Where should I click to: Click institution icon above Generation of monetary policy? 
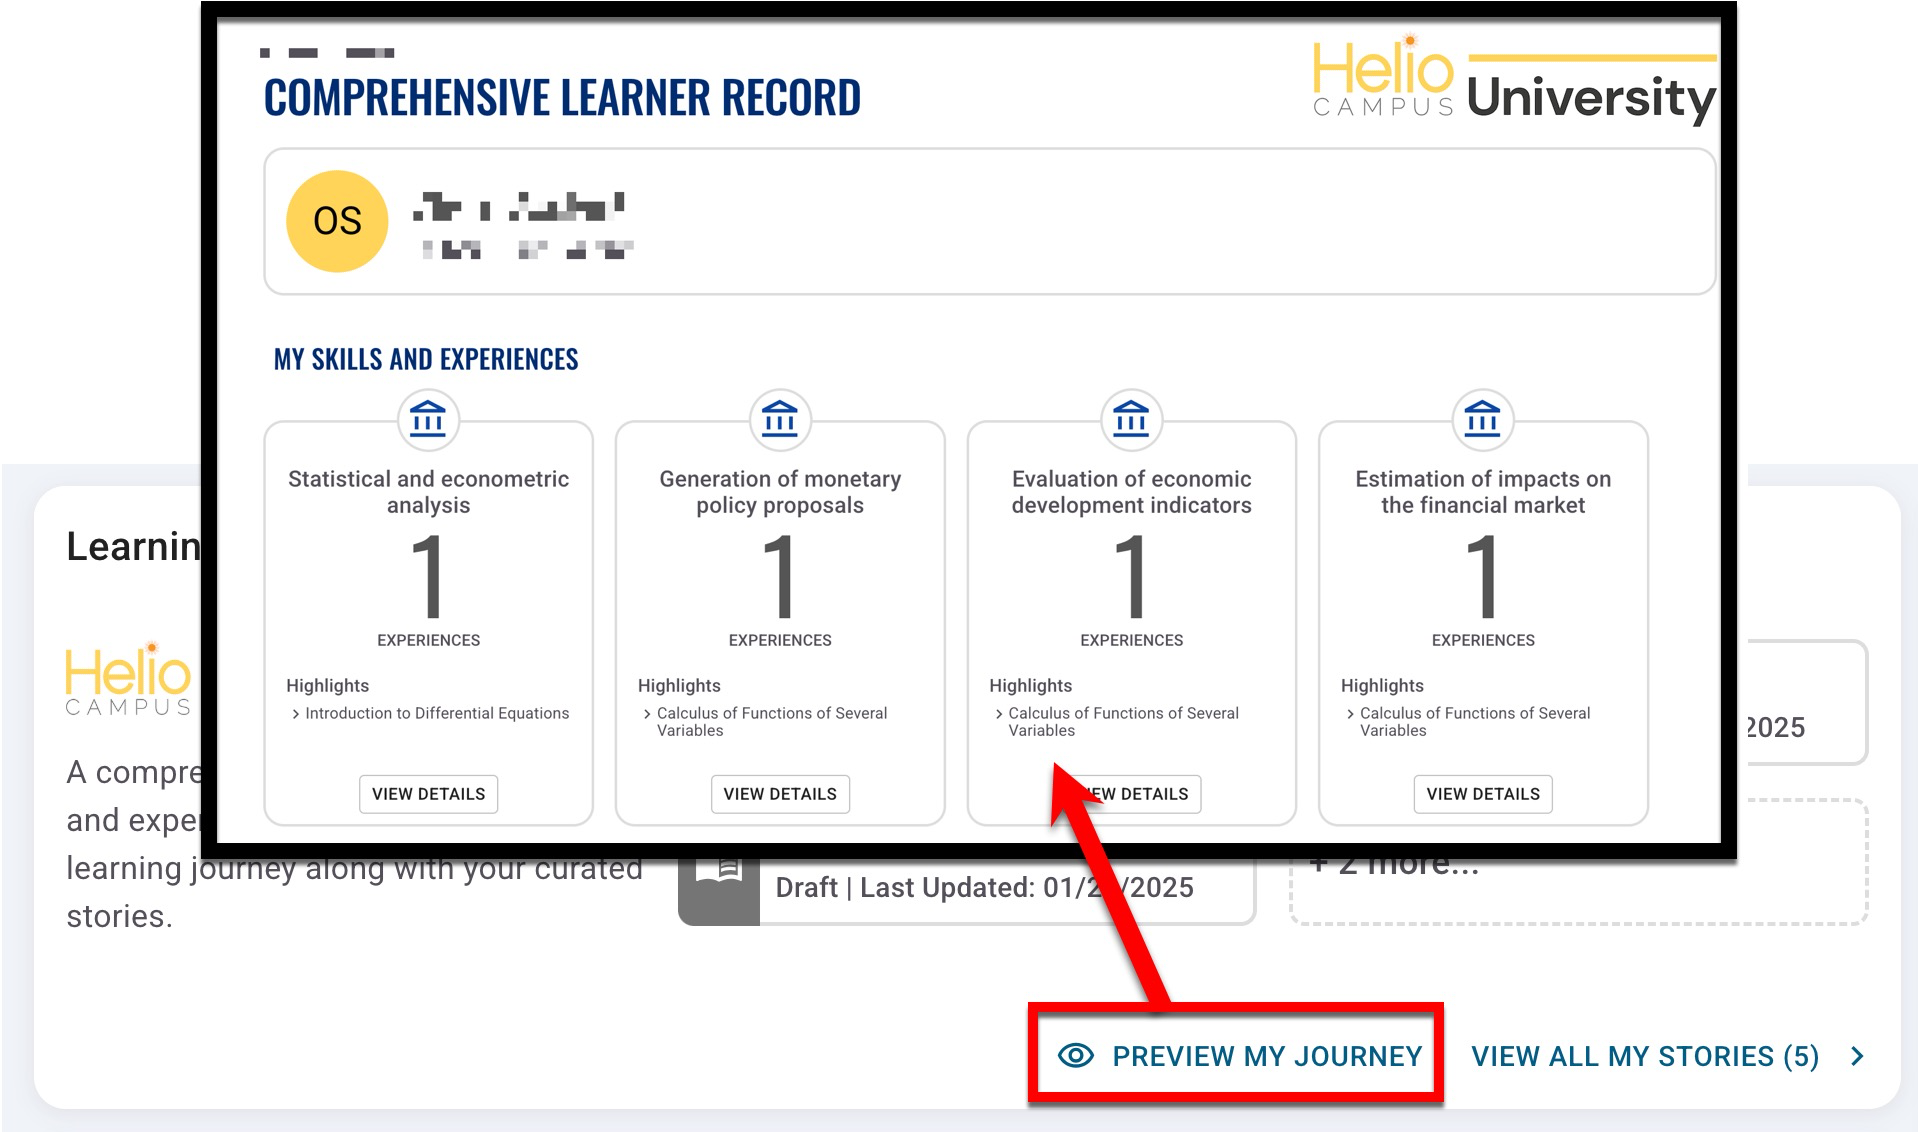780,419
